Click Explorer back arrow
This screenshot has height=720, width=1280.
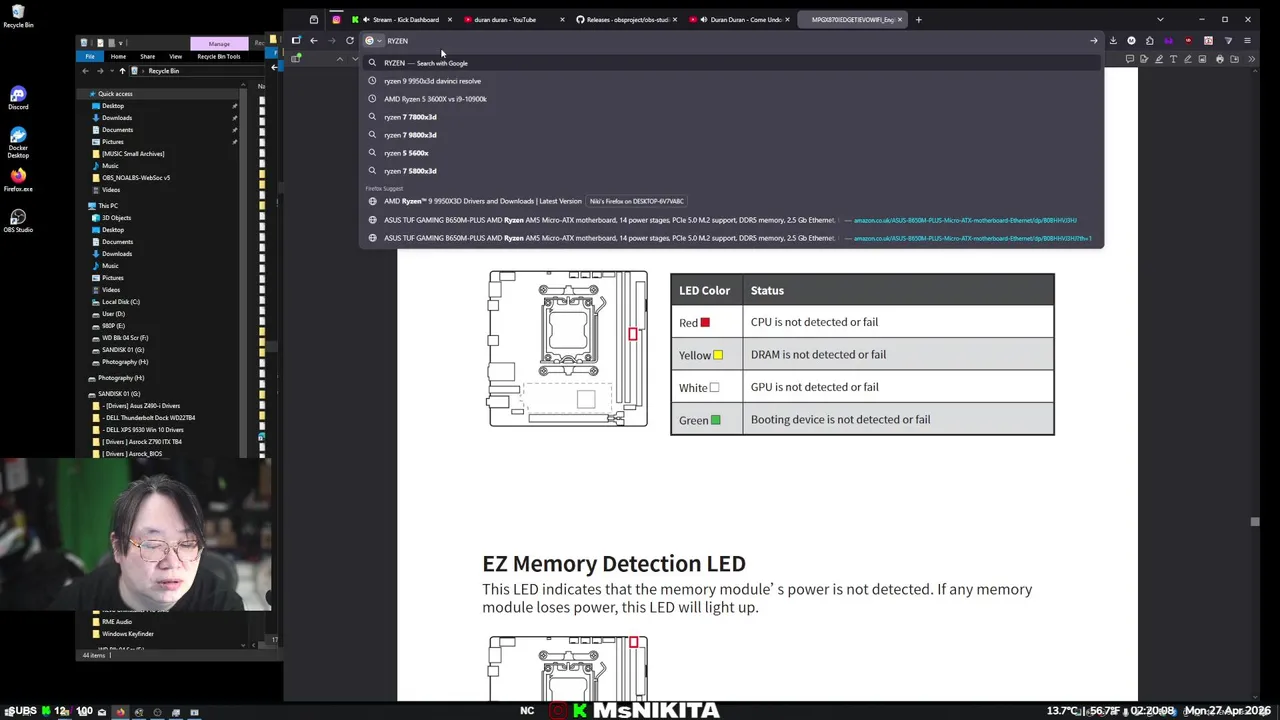click(x=87, y=71)
